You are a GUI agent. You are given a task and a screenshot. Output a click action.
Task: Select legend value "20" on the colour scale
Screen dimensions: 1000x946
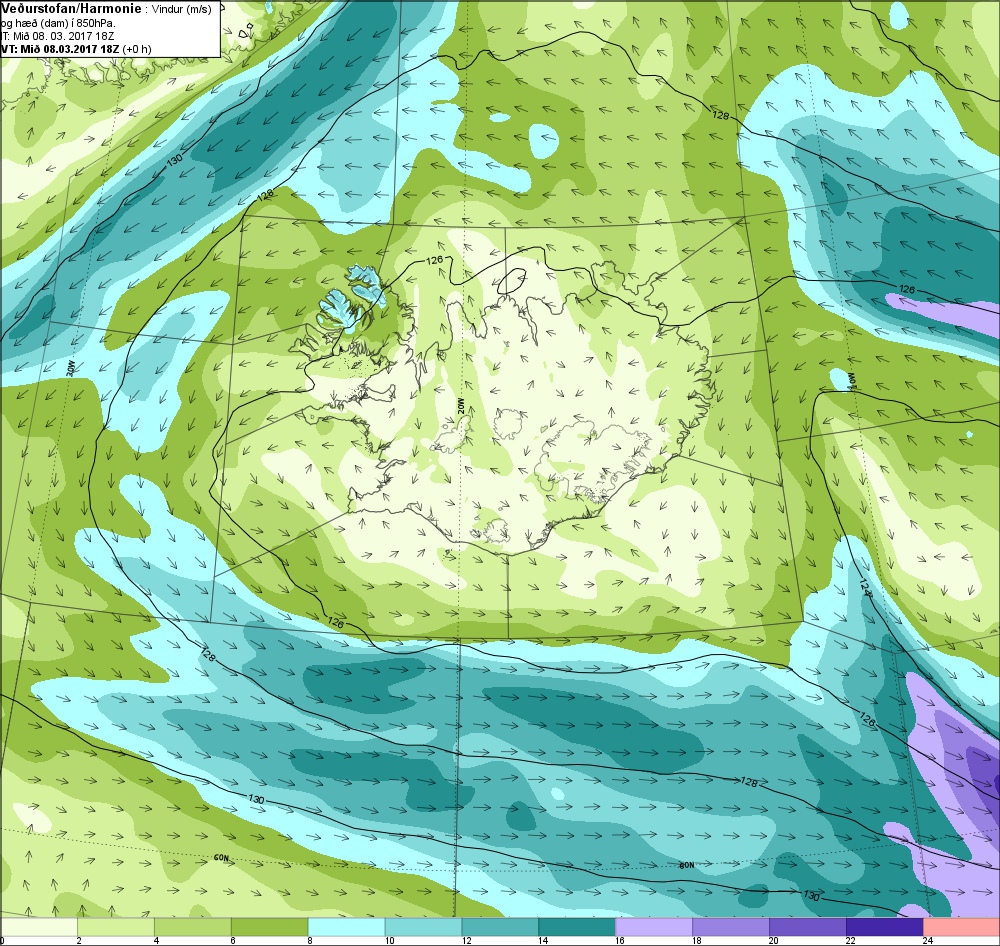[774, 940]
